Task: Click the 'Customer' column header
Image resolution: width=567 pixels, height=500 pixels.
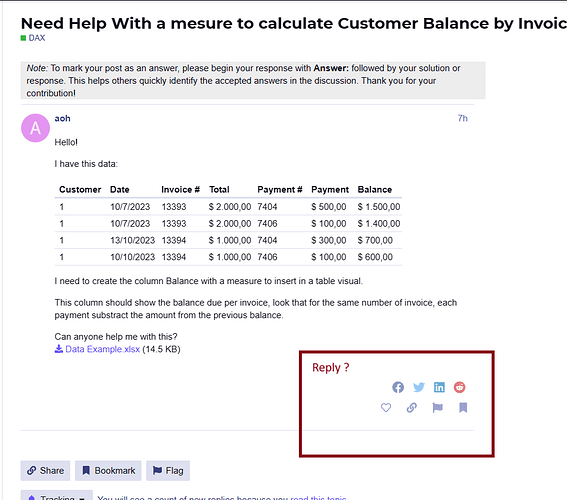Action: [80, 189]
